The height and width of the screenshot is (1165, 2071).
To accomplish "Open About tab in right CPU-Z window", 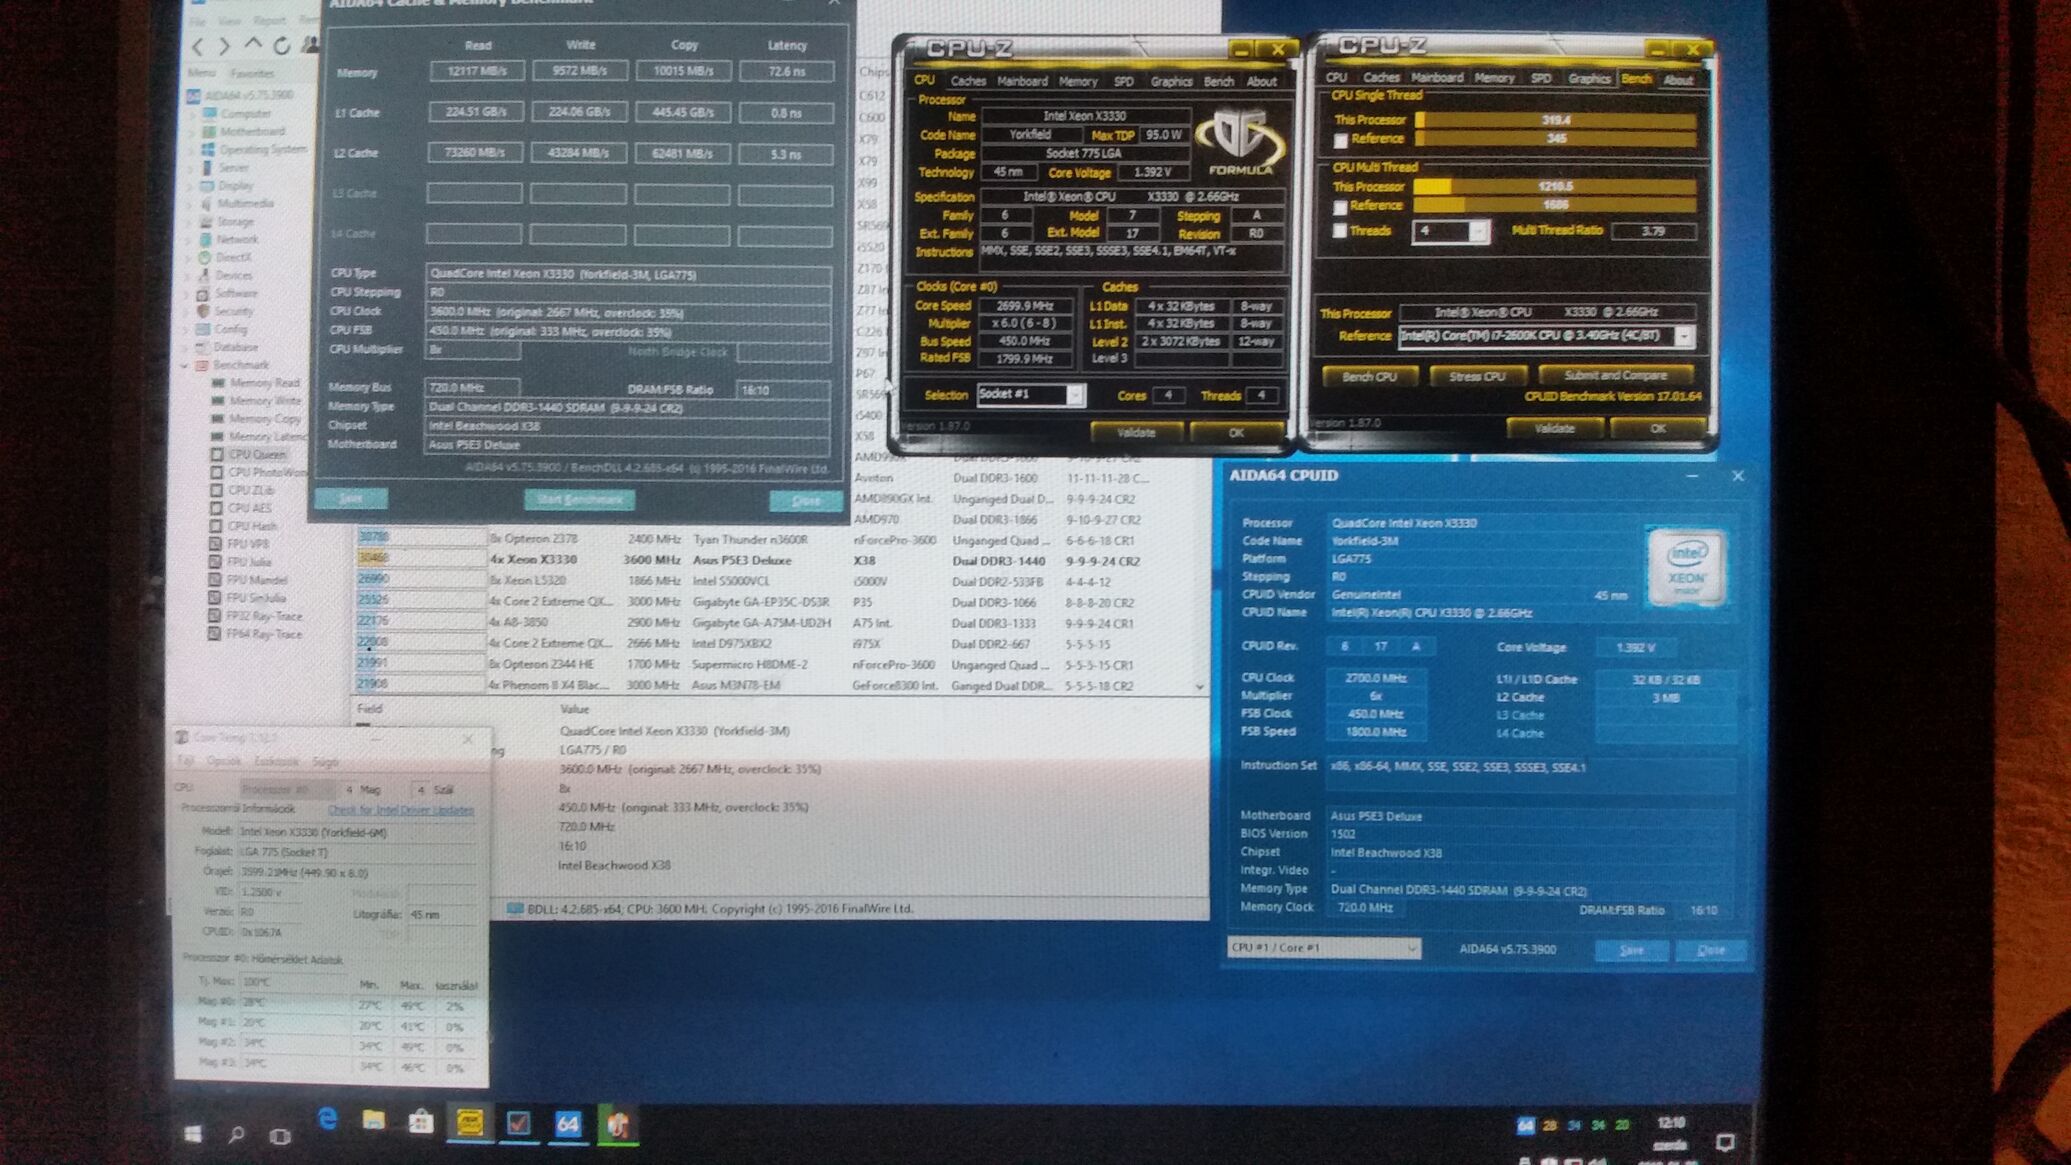I will [1678, 79].
